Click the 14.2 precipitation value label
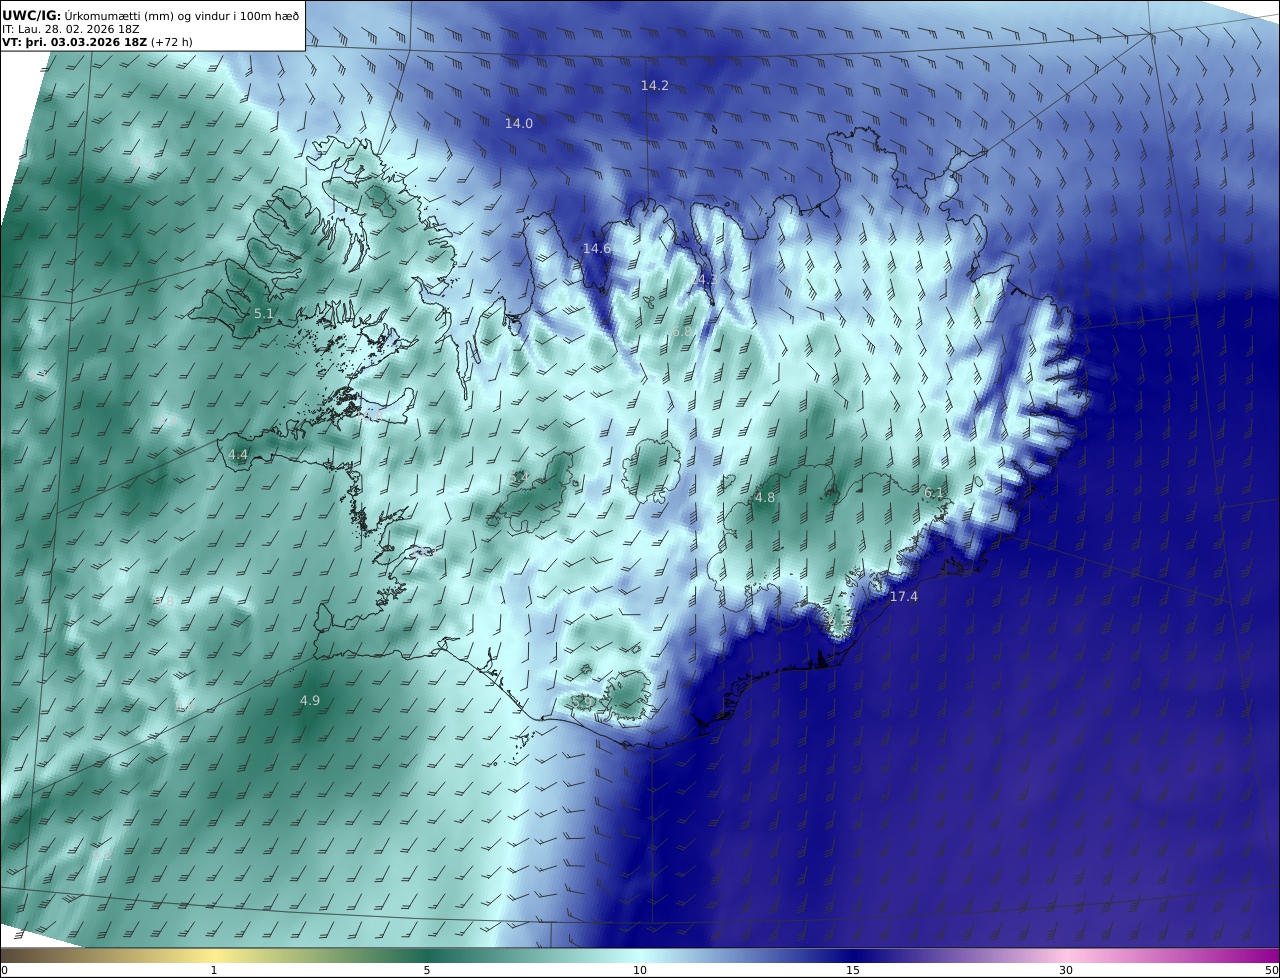This screenshot has width=1280, height=978. [654, 86]
